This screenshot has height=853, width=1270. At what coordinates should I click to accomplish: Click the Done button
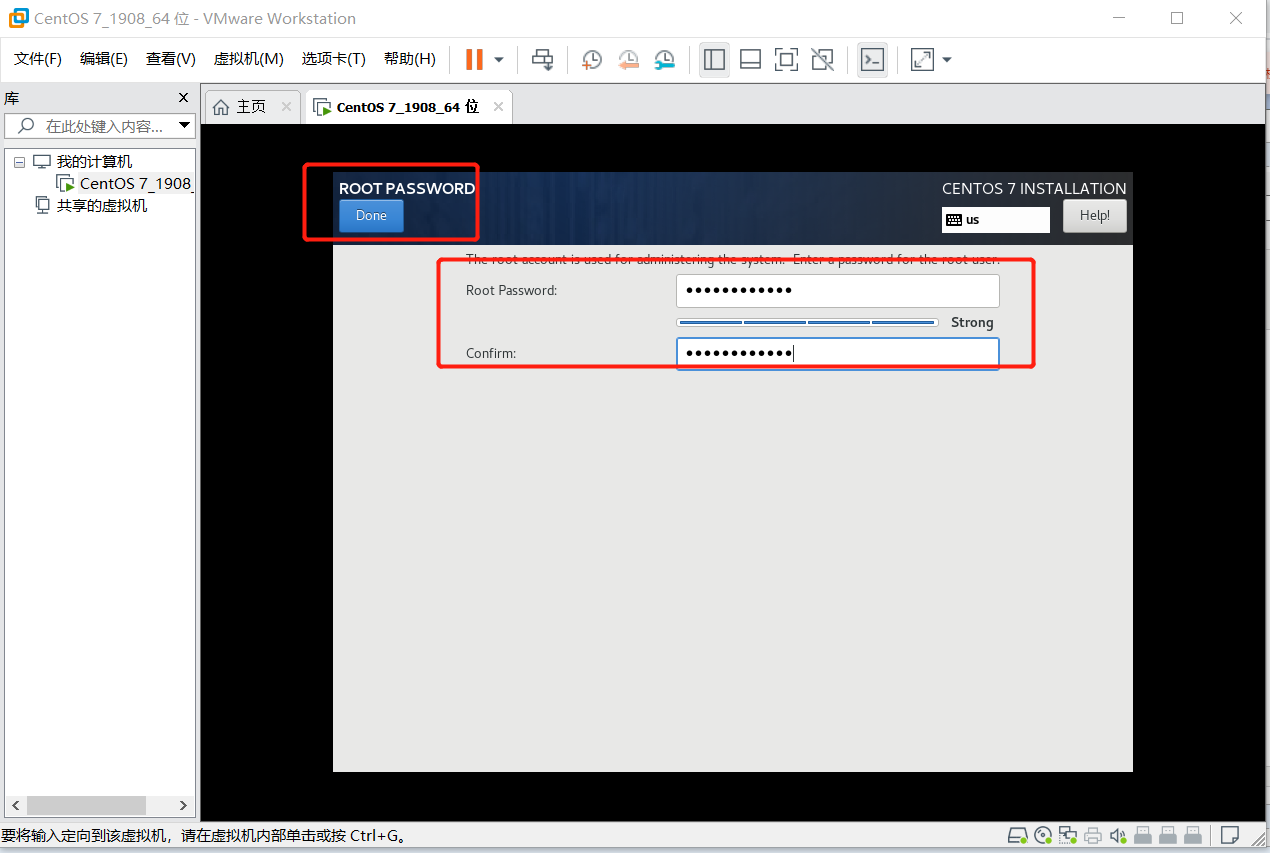click(371, 216)
